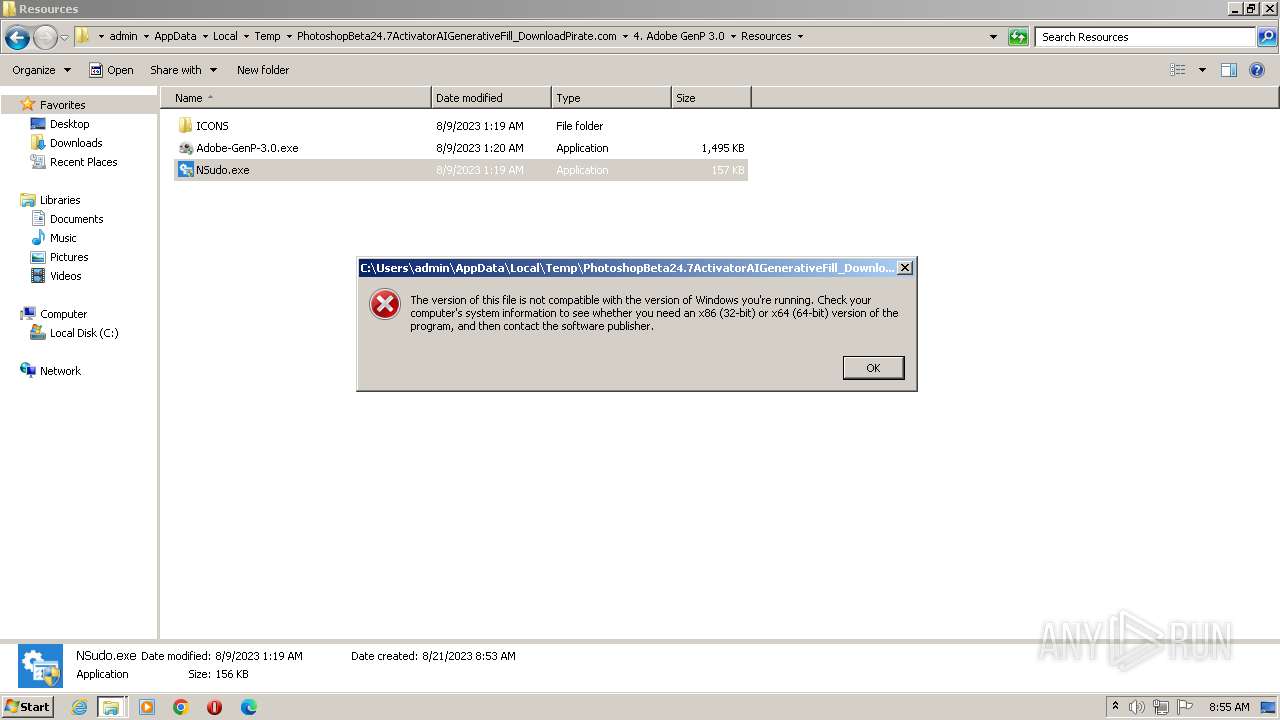The image size is (1280, 720).
Task: Click the search magnifier icon
Action: (x=1267, y=37)
